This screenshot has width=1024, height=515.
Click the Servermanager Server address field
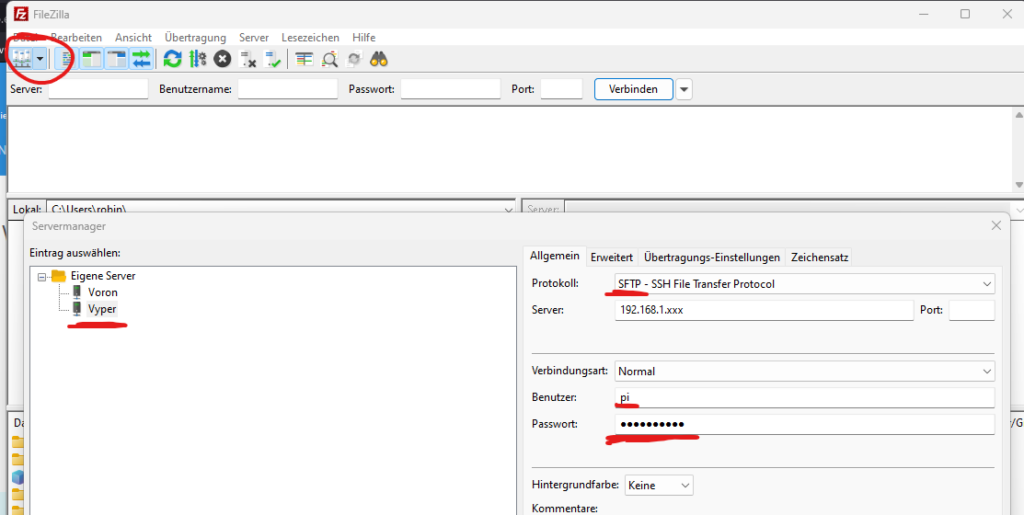coord(763,311)
